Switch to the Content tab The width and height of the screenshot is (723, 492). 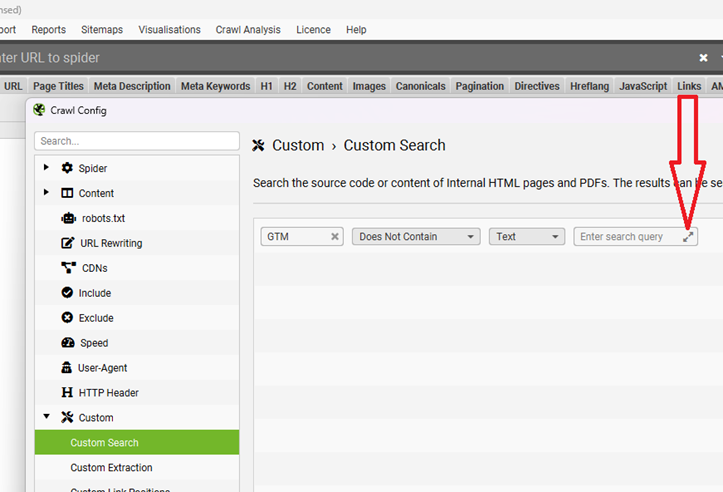click(325, 86)
